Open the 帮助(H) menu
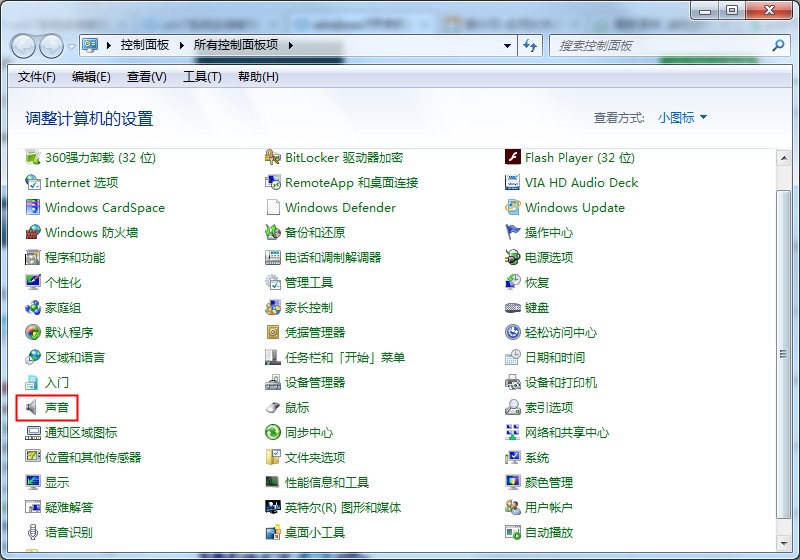This screenshot has width=800, height=560. click(x=258, y=77)
